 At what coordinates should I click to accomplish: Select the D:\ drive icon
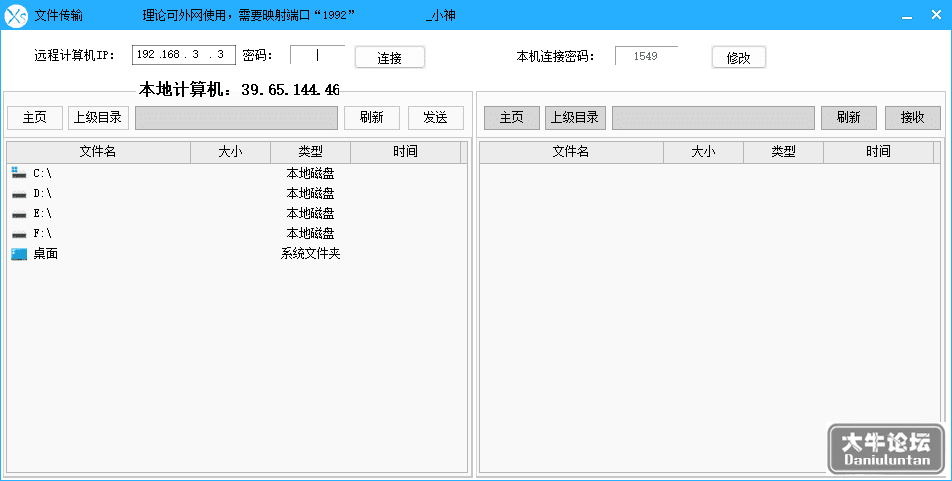(x=19, y=194)
